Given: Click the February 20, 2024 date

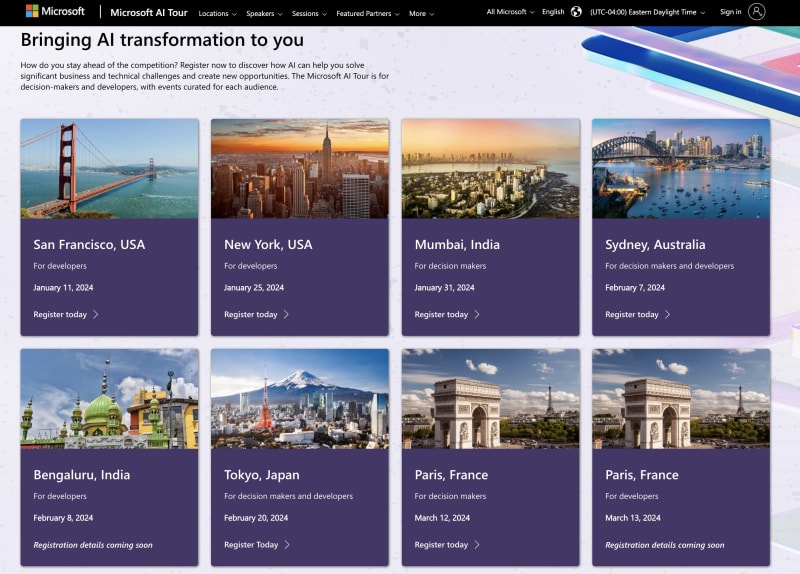Looking at the screenshot, I should [x=256, y=517].
